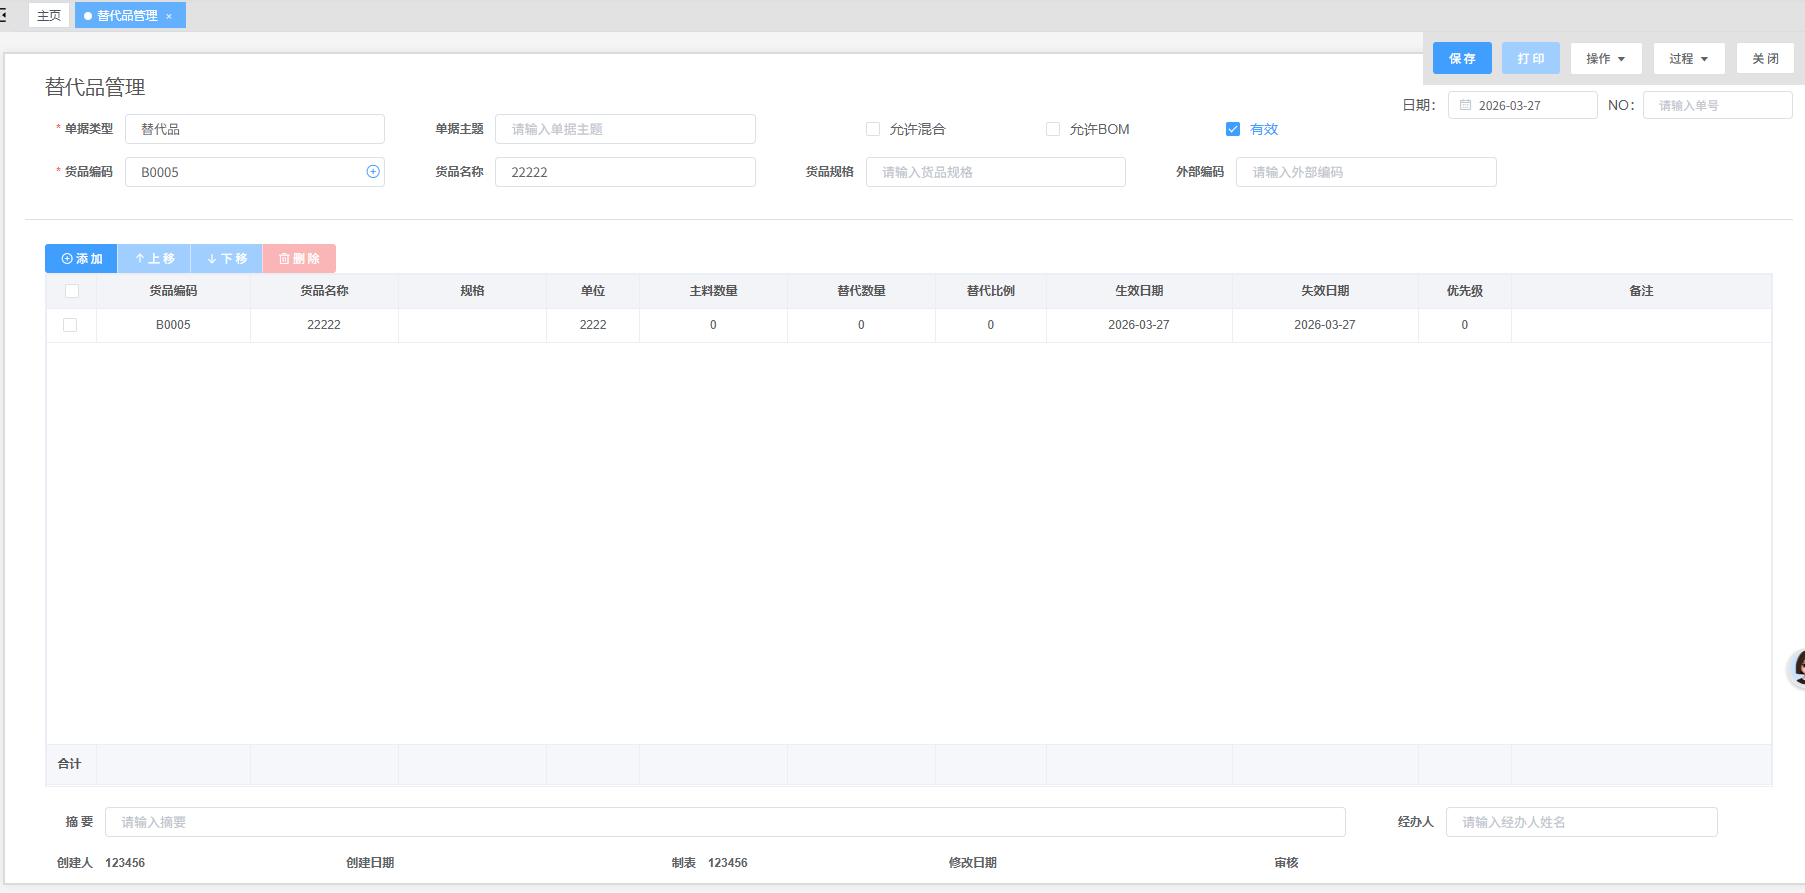Click the 摘要 input field
Viewport: 1805px width, 893px height.
(x=724, y=822)
